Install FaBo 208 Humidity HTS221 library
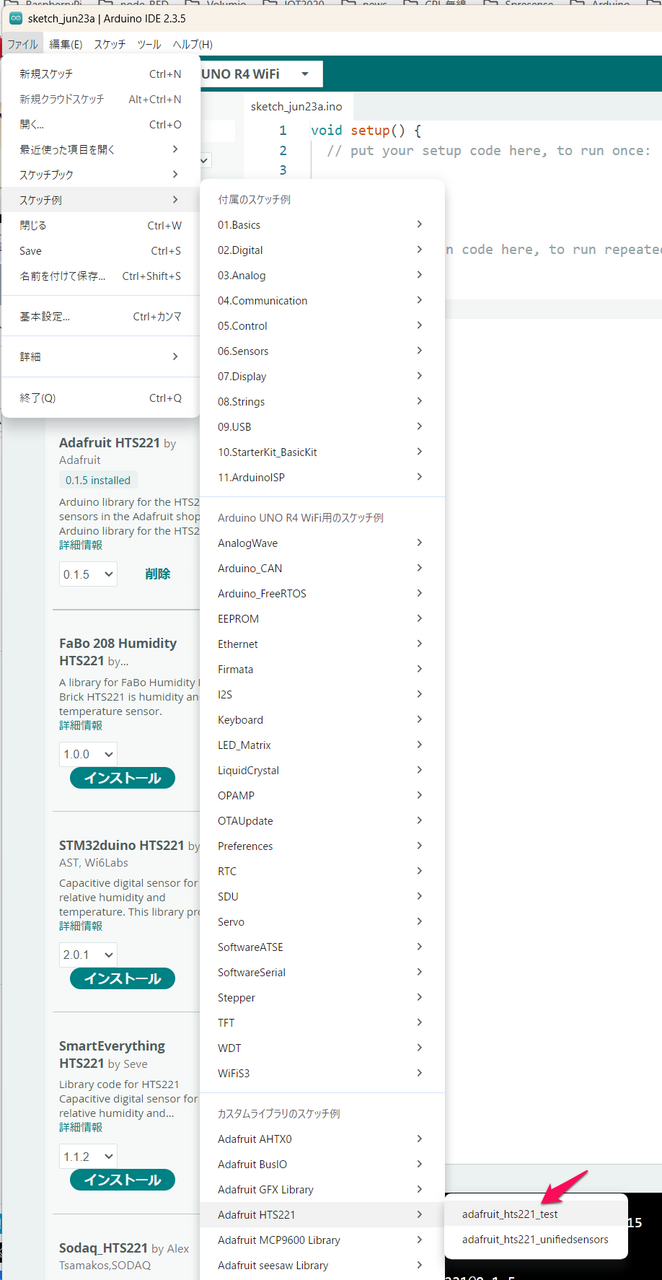 (122, 778)
